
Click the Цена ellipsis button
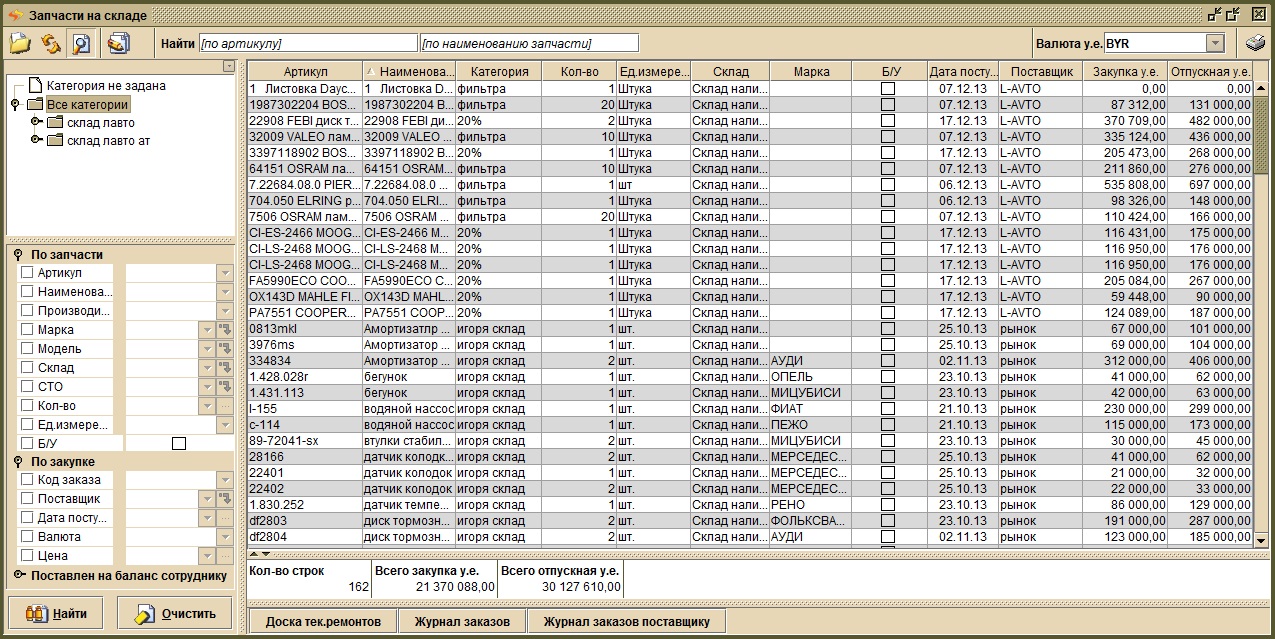225,555
